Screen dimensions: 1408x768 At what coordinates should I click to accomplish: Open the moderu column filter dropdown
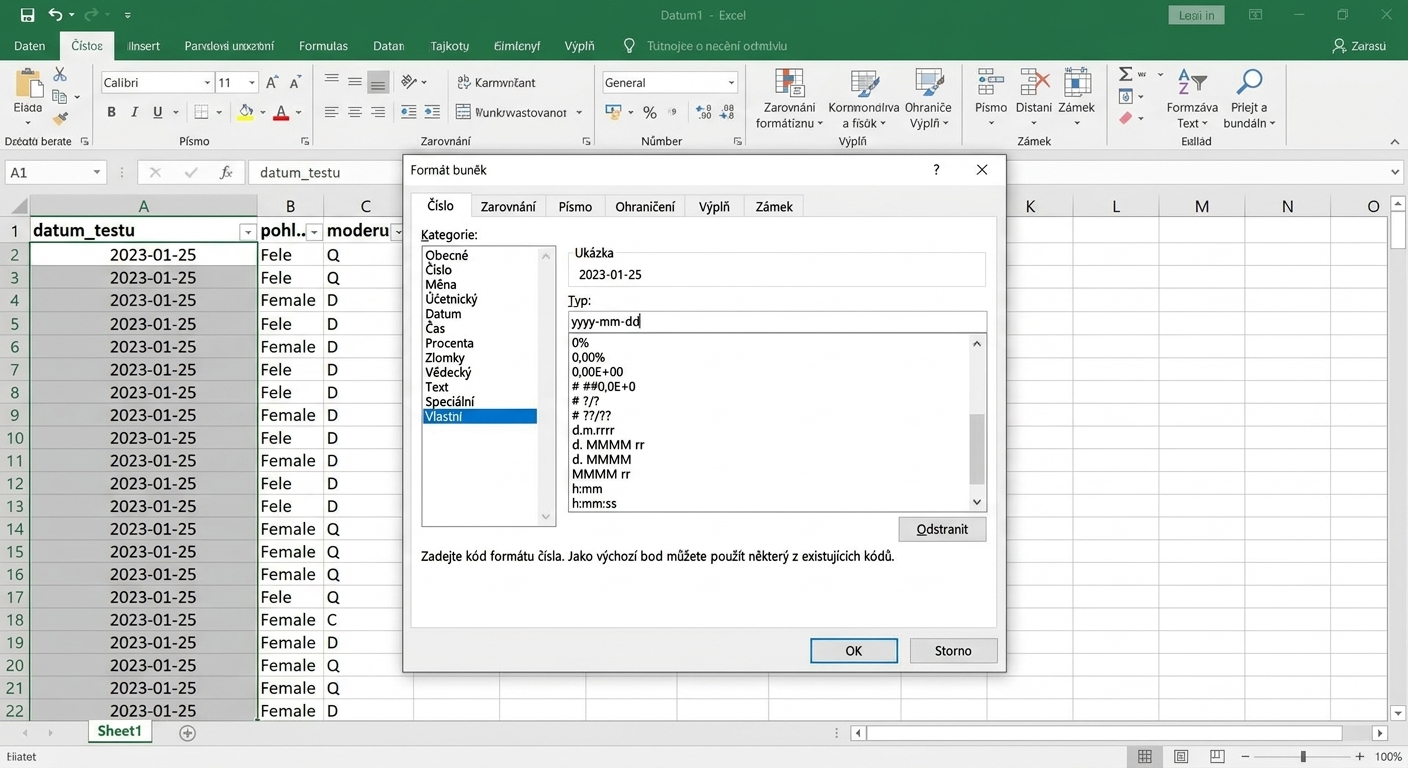pos(396,232)
